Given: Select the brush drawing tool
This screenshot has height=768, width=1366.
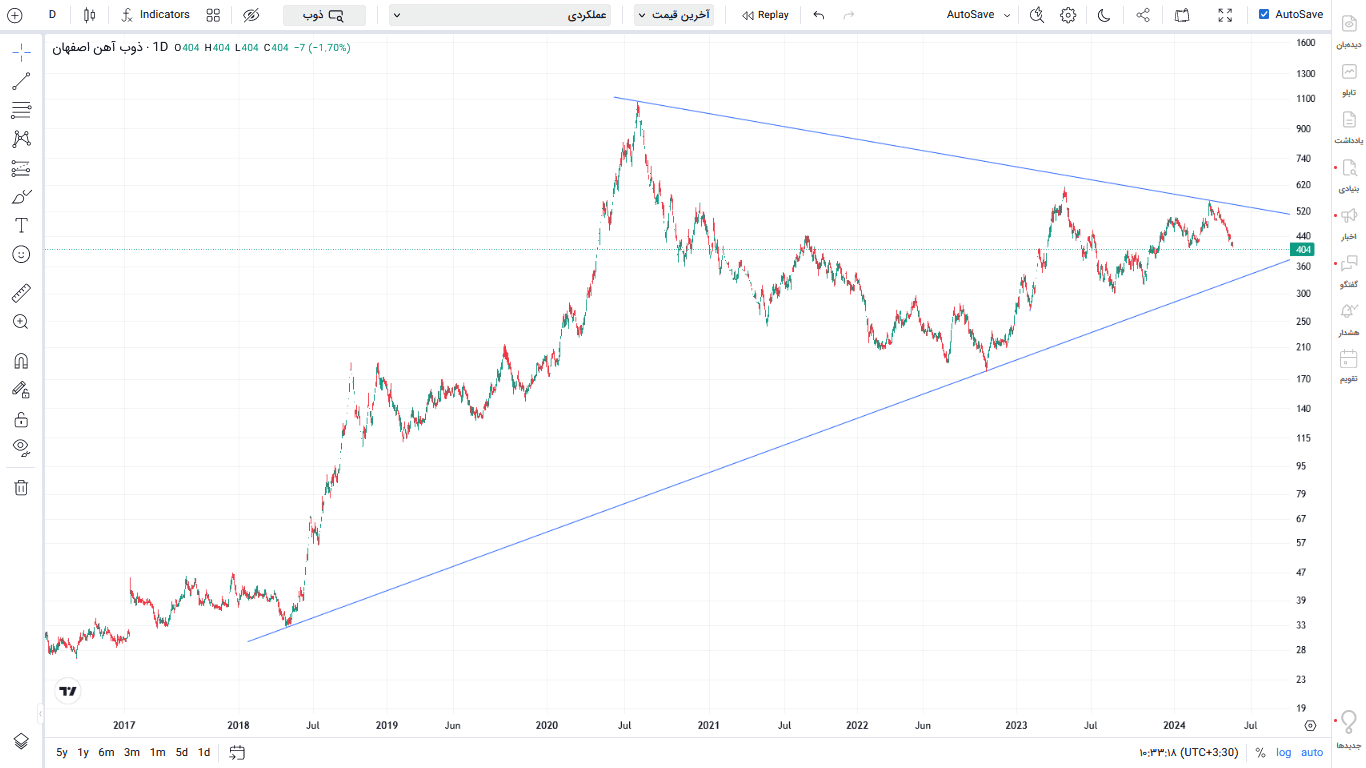Looking at the screenshot, I should click(x=21, y=197).
